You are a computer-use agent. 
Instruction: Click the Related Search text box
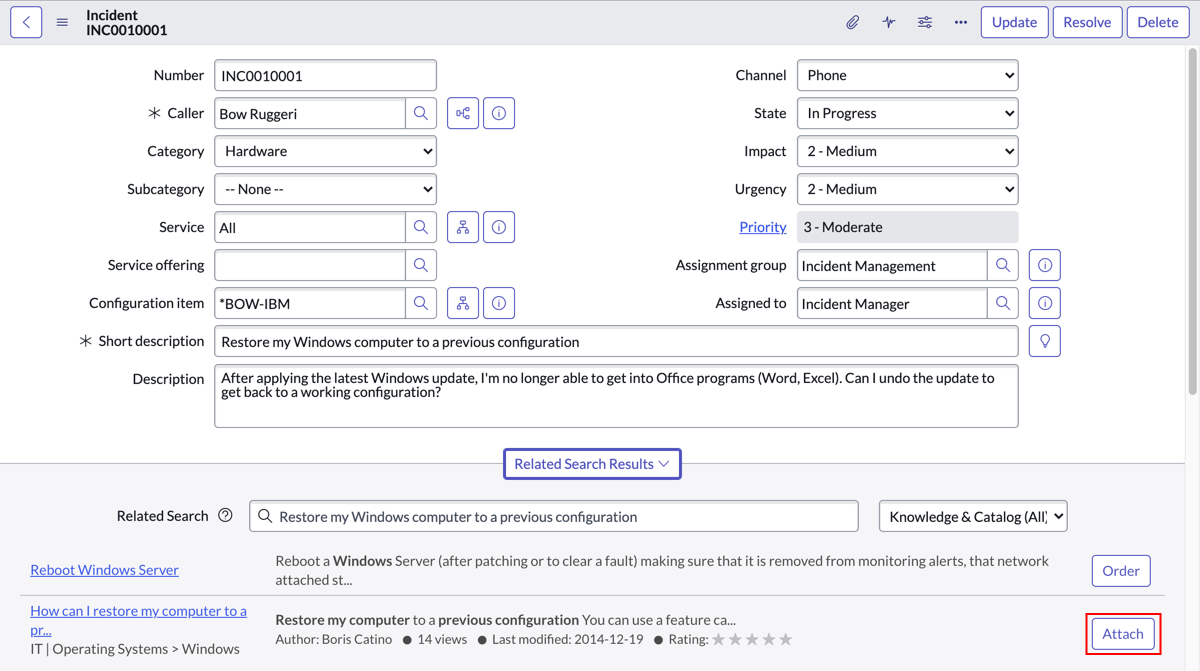point(554,516)
